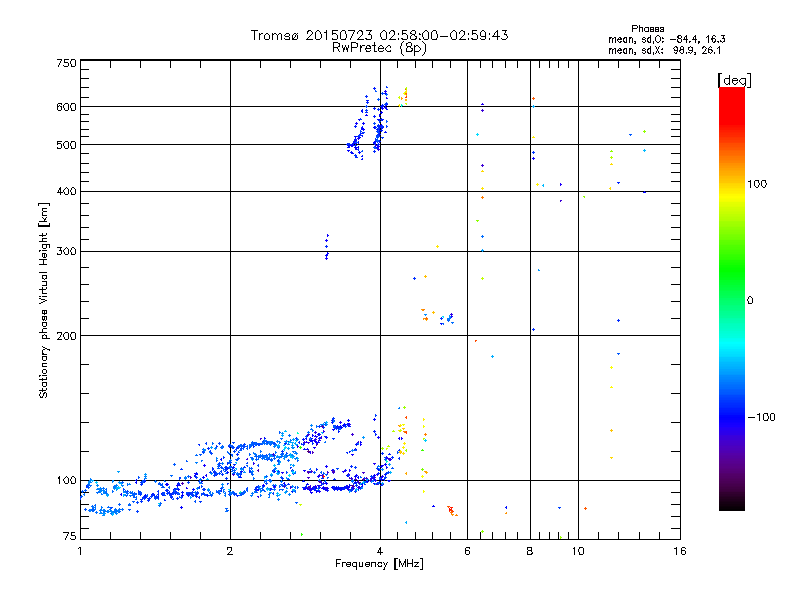The height and width of the screenshot is (600, 800).
Task: Click the 'mean, sd,X: 98.9, 26.1' statistic
Action: [664, 50]
